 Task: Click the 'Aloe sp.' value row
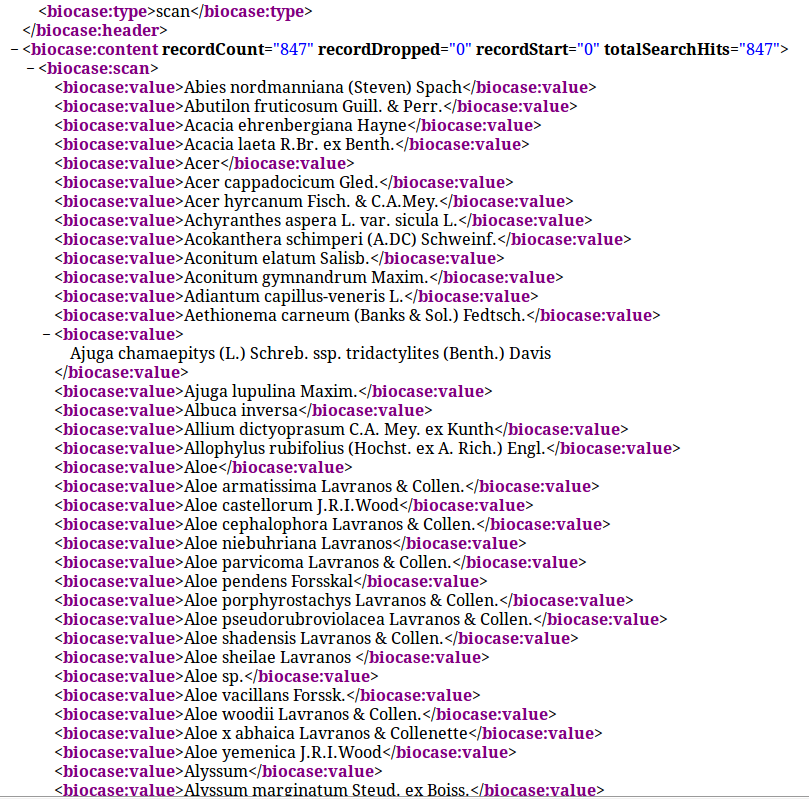click(x=216, y=677)
